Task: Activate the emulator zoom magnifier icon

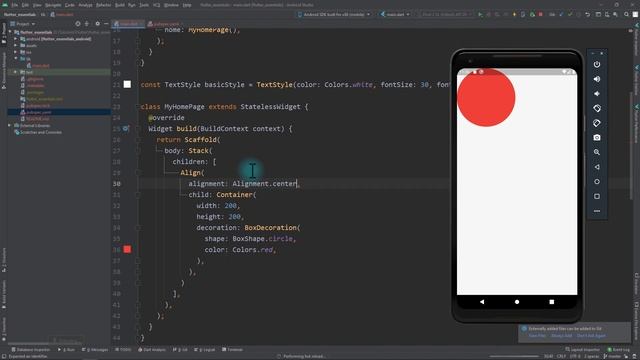Action: coord(597,152)
